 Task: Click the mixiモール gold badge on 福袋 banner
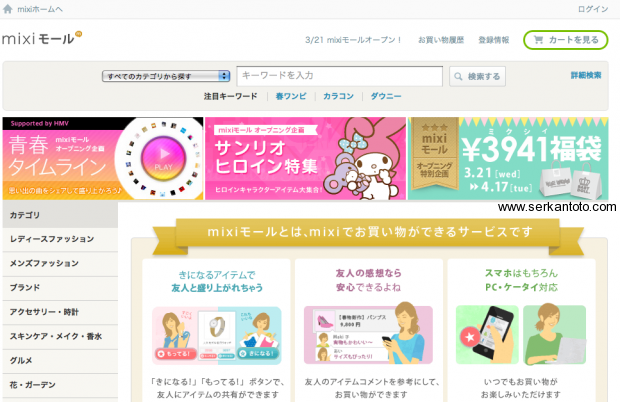point(434,154)
